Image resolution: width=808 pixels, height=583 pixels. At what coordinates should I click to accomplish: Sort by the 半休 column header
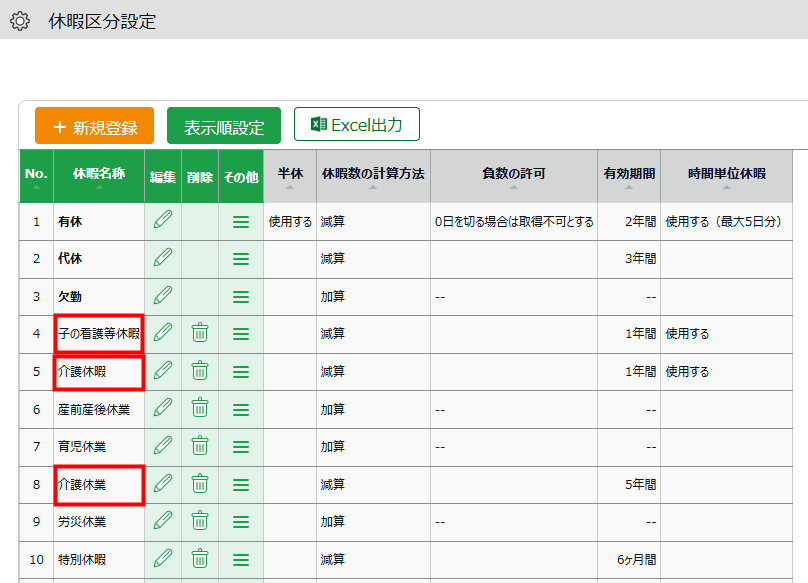click(290, 176)
